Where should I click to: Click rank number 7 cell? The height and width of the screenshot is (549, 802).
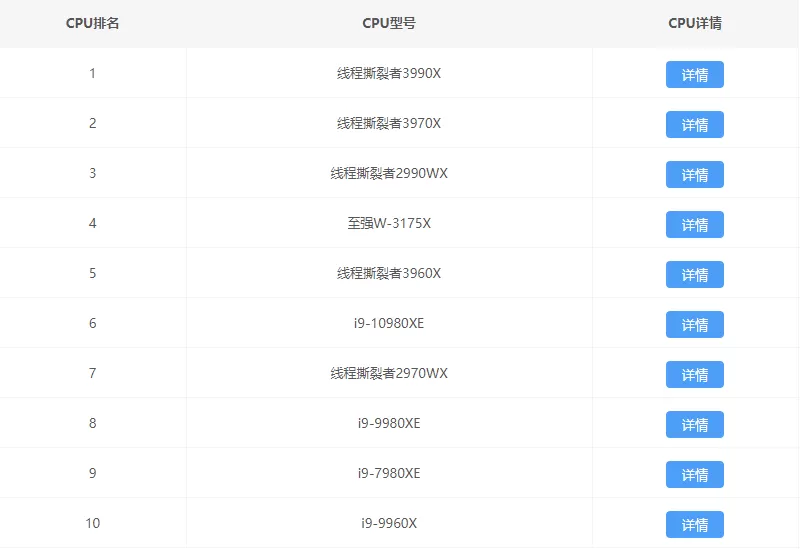[93, 373]
